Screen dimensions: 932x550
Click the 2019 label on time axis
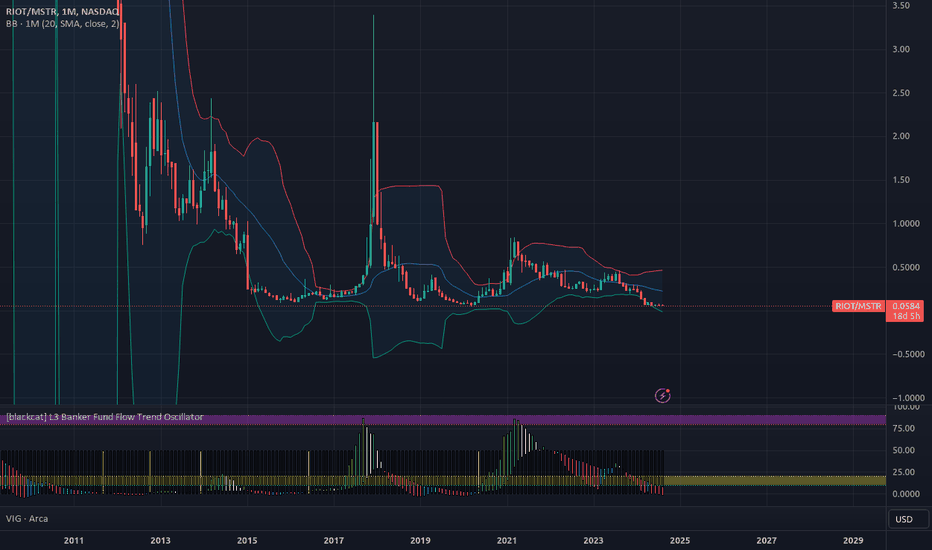pyautogui.click(x=420, y=540)
